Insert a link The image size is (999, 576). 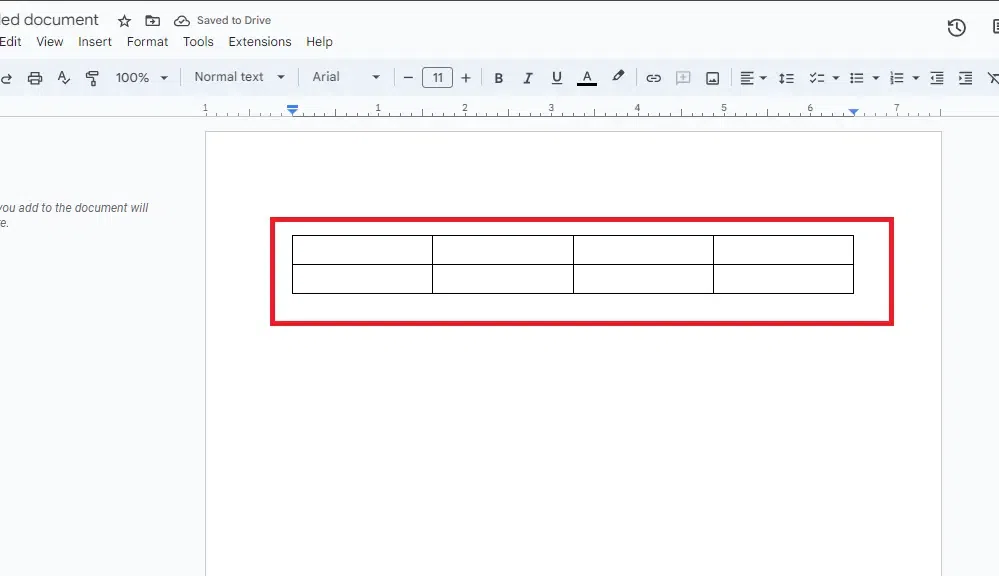tap(653, 78)
